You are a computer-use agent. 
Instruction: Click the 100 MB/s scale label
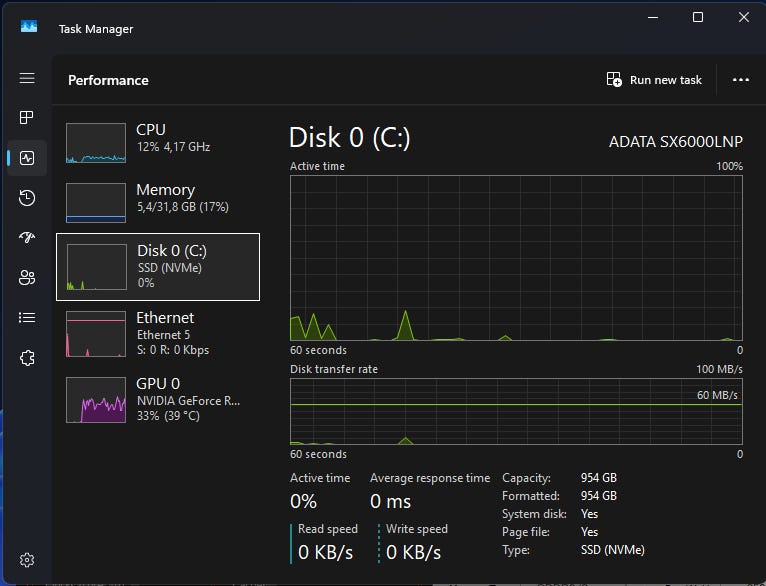pyautogui.click(x=719, y=369)
